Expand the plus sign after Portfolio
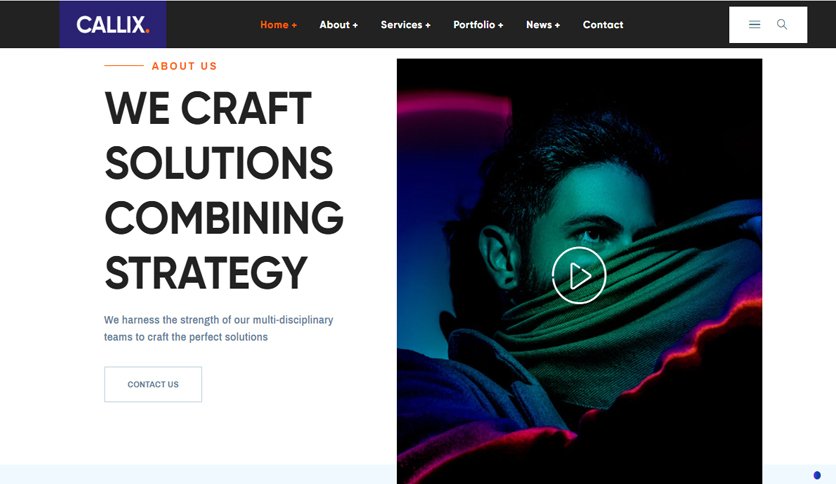The height and width of the screenshot is (484, 836). pyautogui.click(x=500, y=25)
